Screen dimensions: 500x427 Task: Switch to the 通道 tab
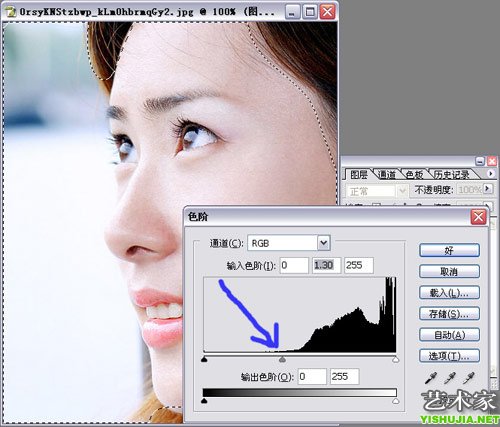[386, 174]
